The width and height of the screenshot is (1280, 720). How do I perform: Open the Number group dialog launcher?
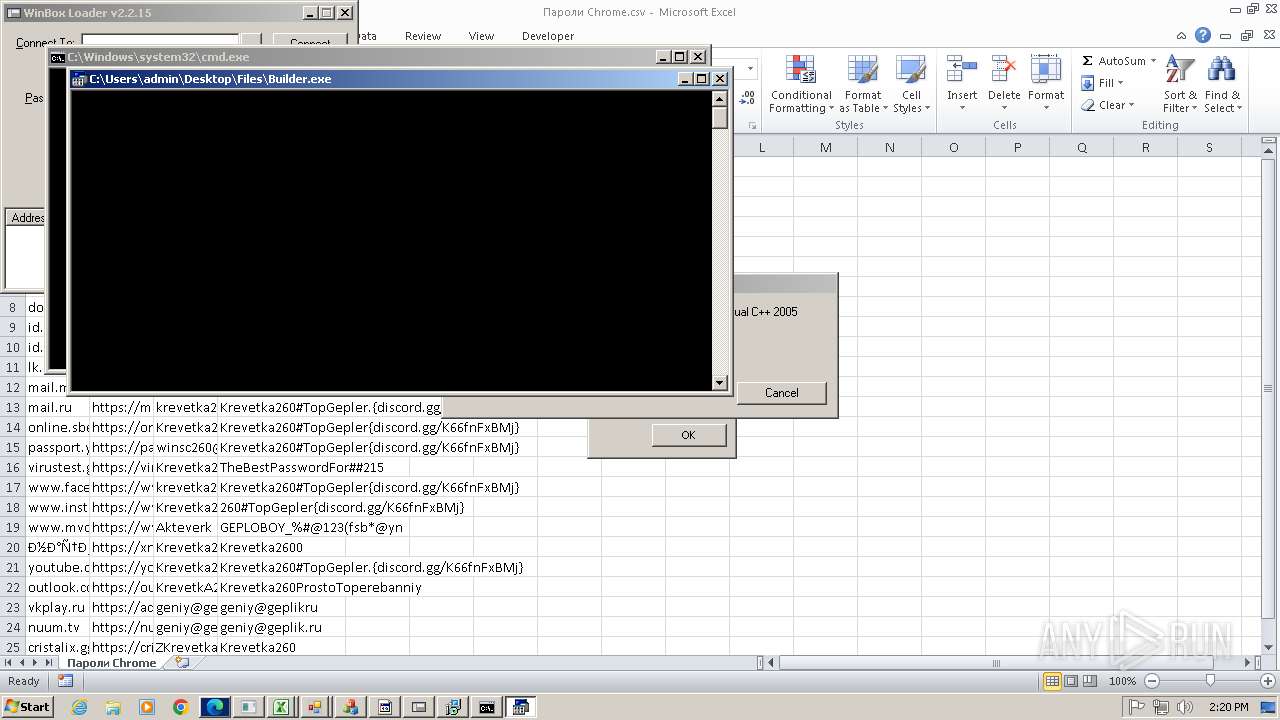[x=752, y=126]
